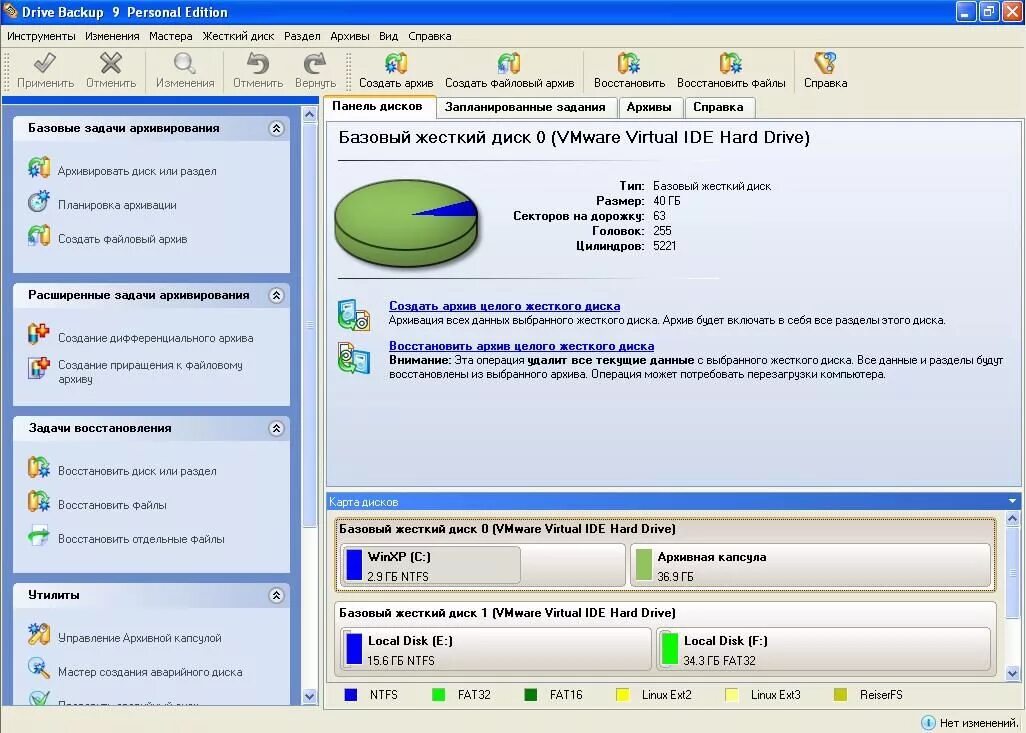
Task: Click icon beside Восстановить архив целого жесткого диска
Action: pyautogui.click(x=354, y=358)
